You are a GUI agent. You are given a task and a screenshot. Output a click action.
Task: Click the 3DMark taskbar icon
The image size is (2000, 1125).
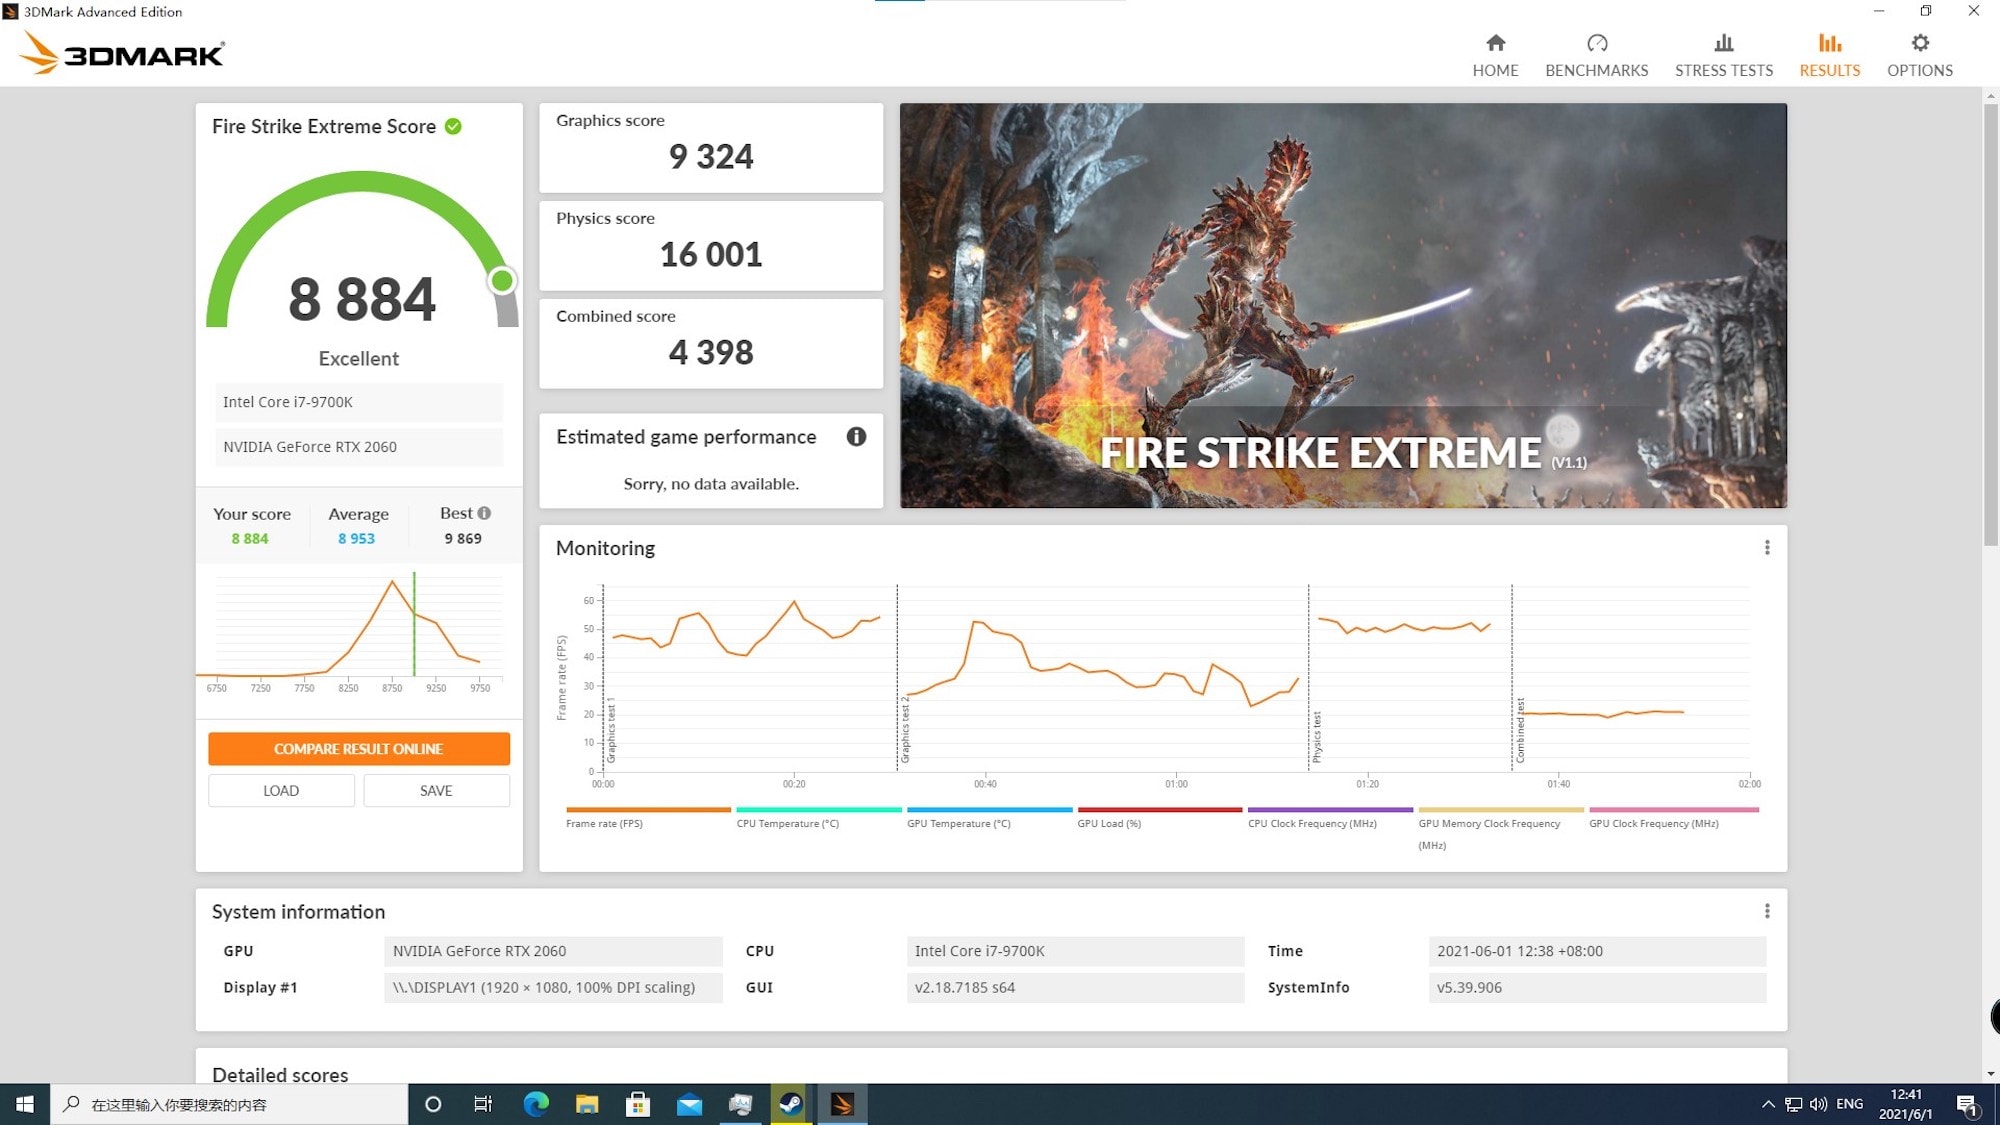[x=842, y=1104]
